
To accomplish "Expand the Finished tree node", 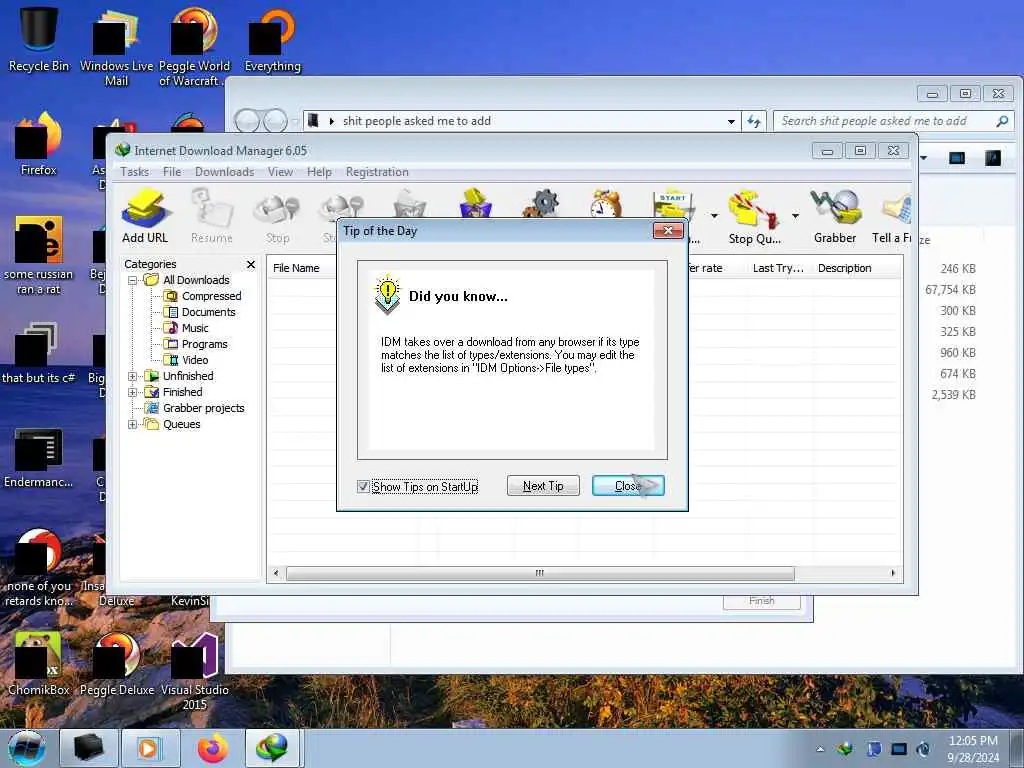I will (x=133, y=392).
